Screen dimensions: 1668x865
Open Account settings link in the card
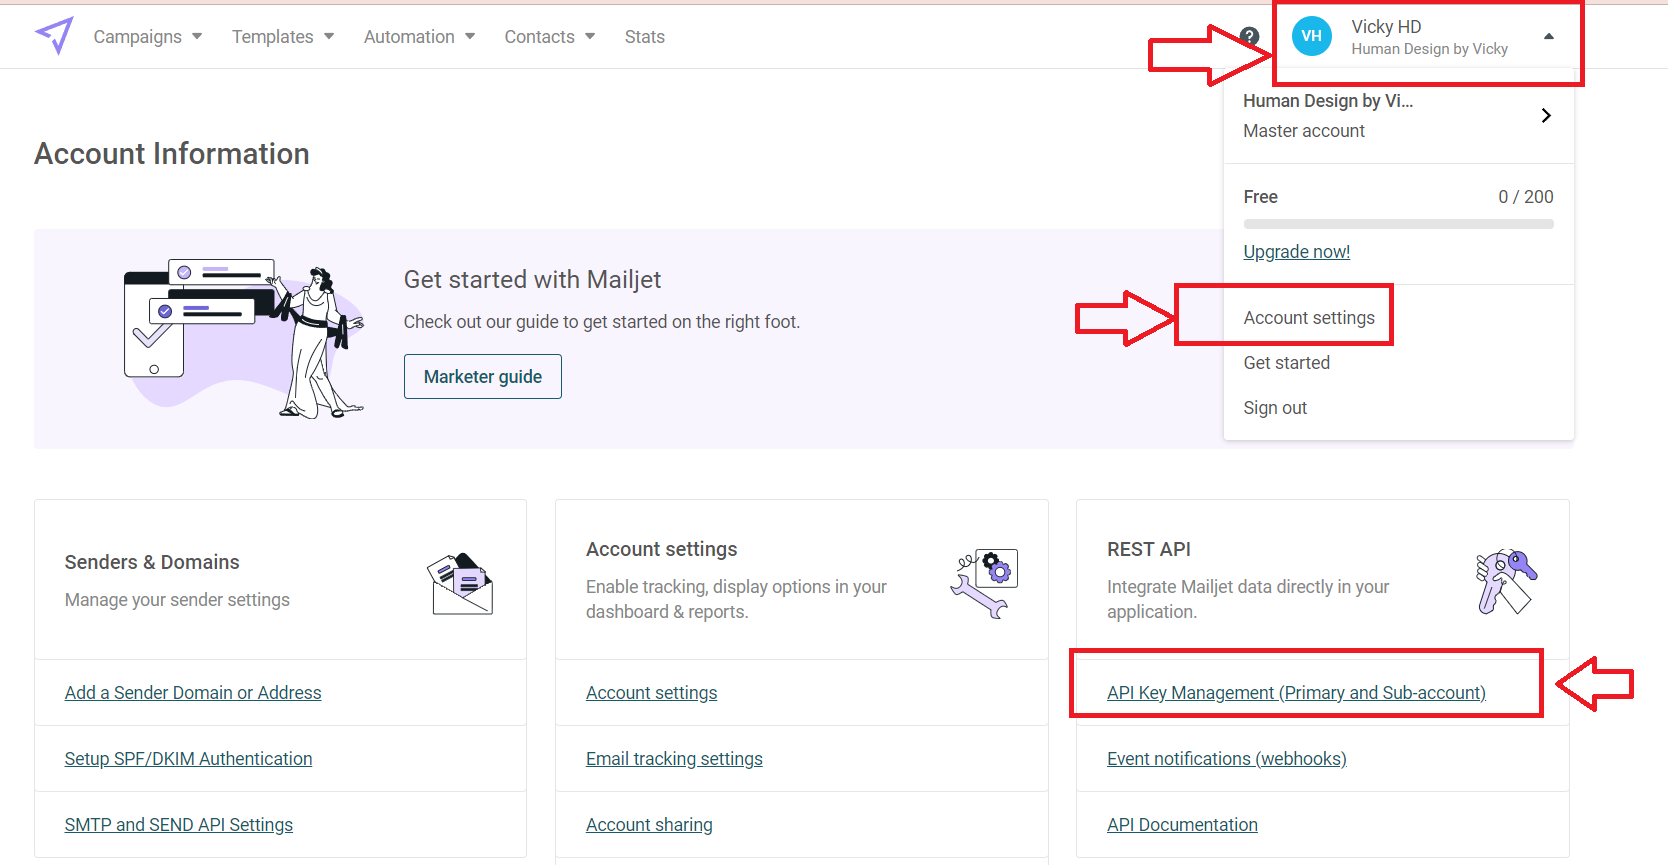(651, 693)
